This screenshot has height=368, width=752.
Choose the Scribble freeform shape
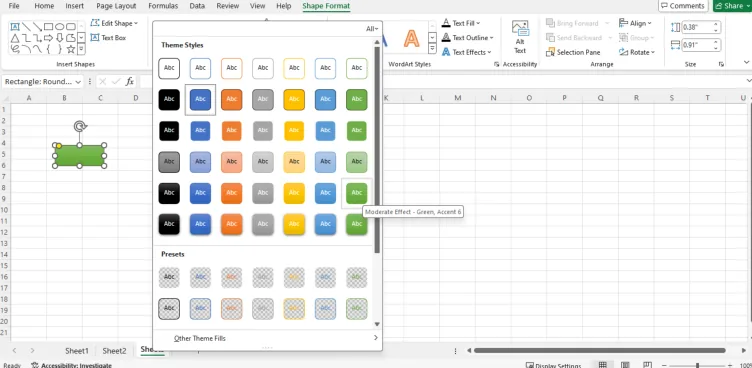click(15, 49)
